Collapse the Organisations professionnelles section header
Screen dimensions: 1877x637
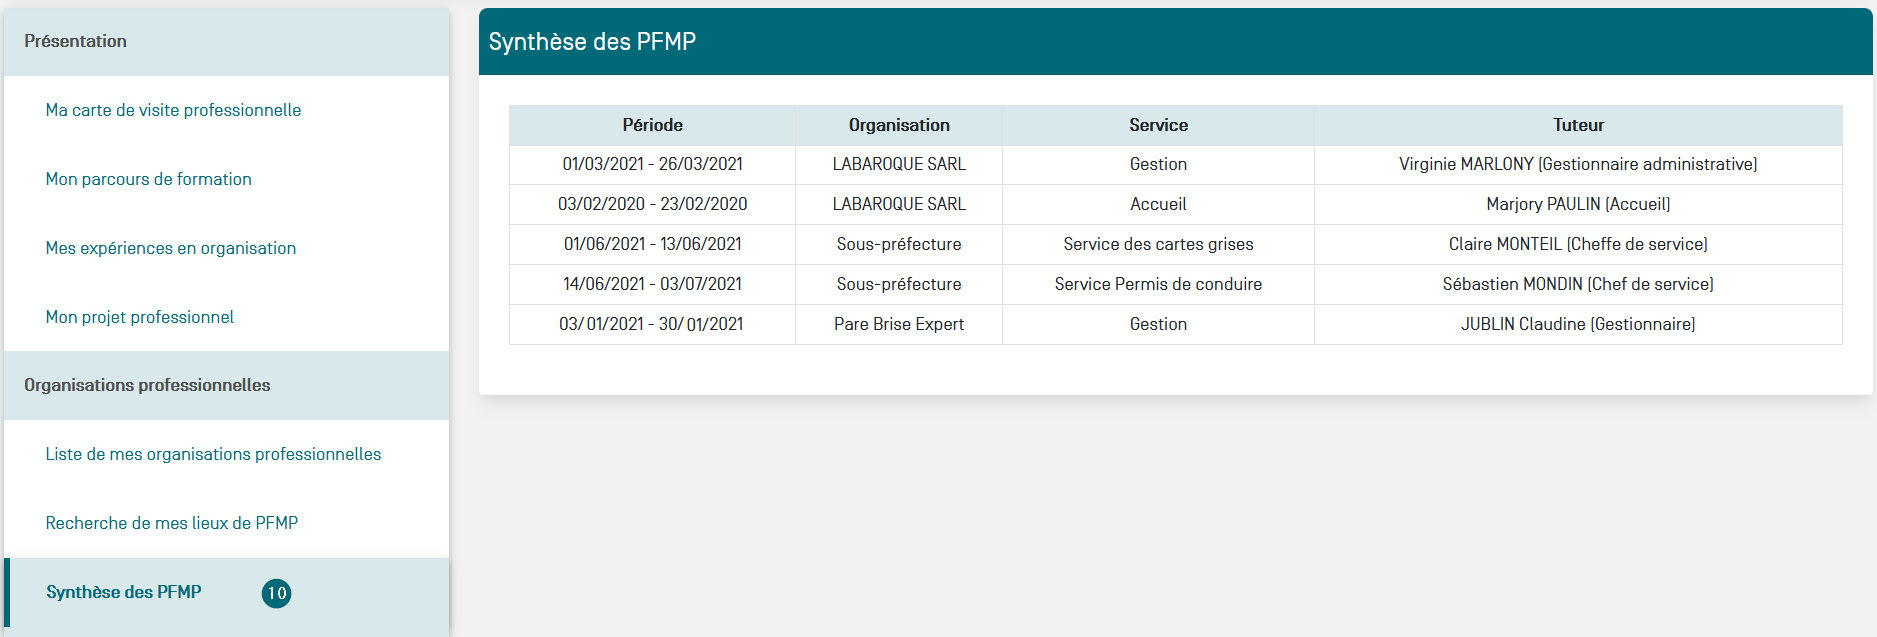click(x=147, y=385)
